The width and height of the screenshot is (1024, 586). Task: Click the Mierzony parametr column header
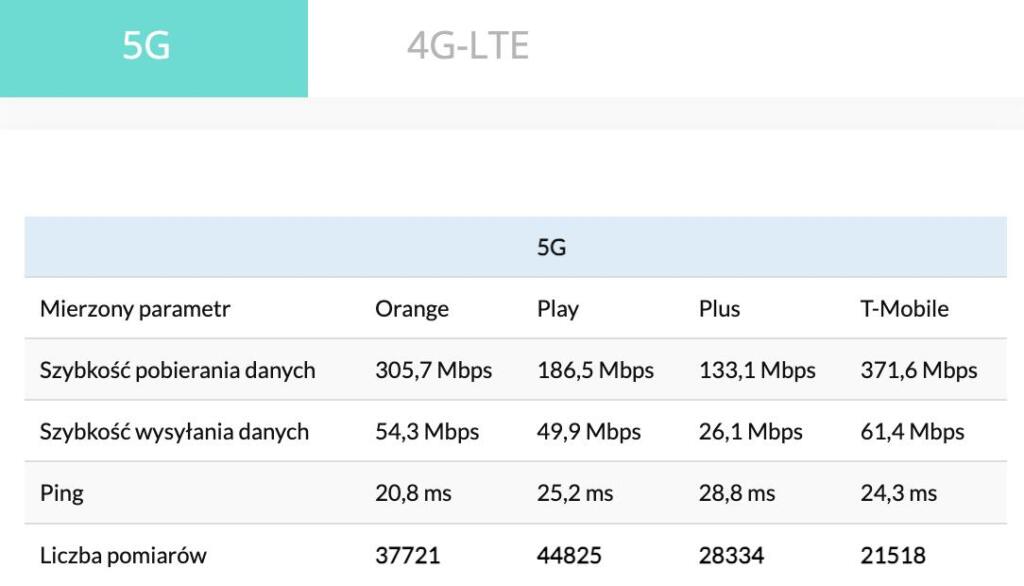click(135, 309)
